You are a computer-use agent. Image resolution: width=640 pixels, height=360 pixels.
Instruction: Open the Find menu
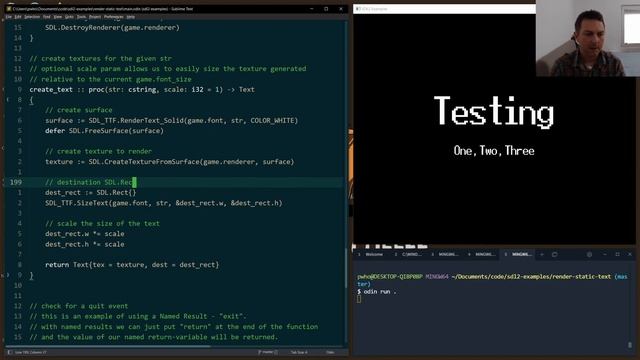[47, 17]
